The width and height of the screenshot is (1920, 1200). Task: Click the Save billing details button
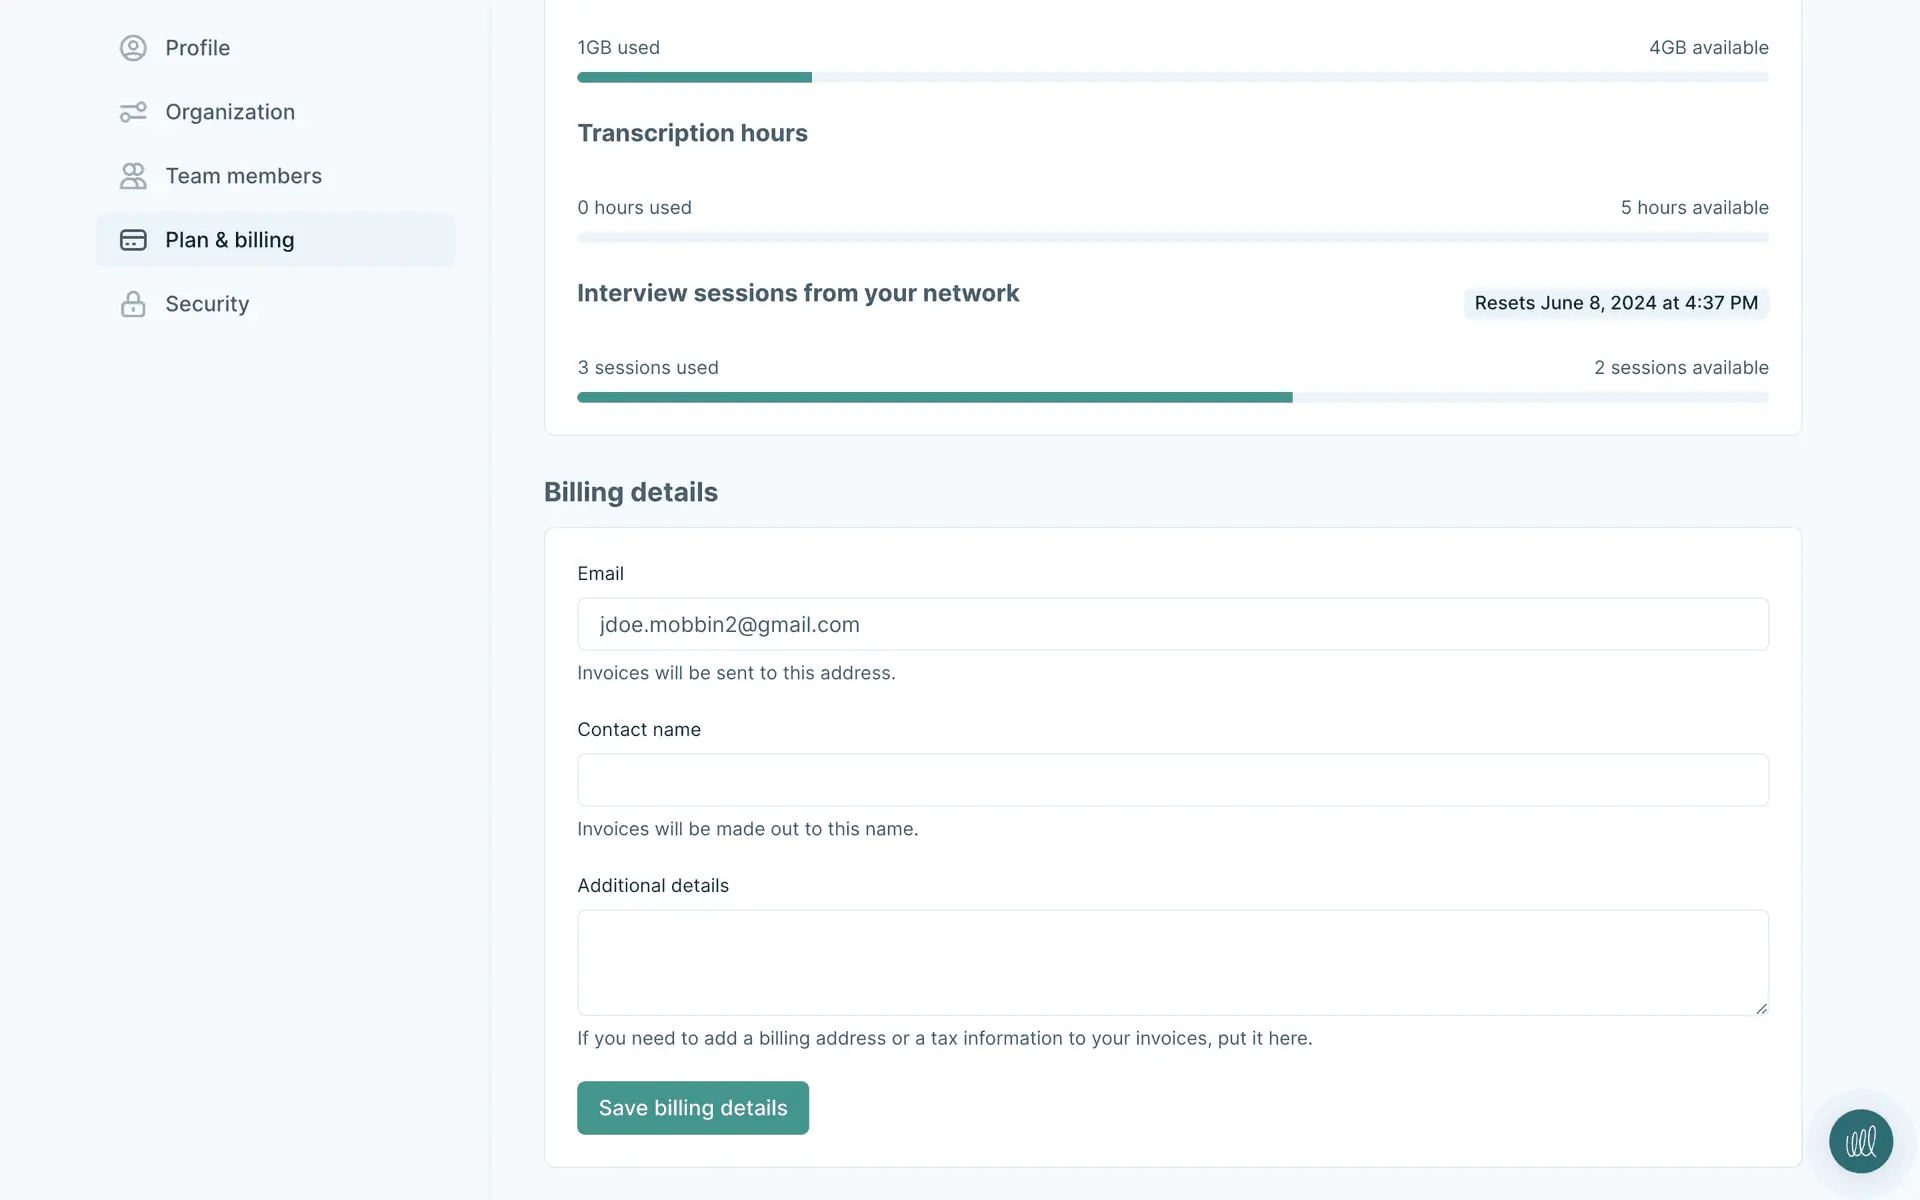(692, 1108)
